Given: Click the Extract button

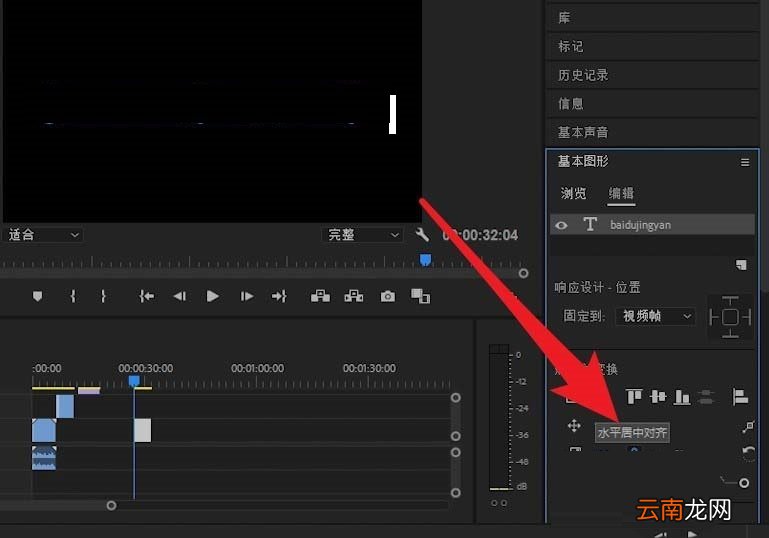Looking at the screenshot, I should 354,296.
